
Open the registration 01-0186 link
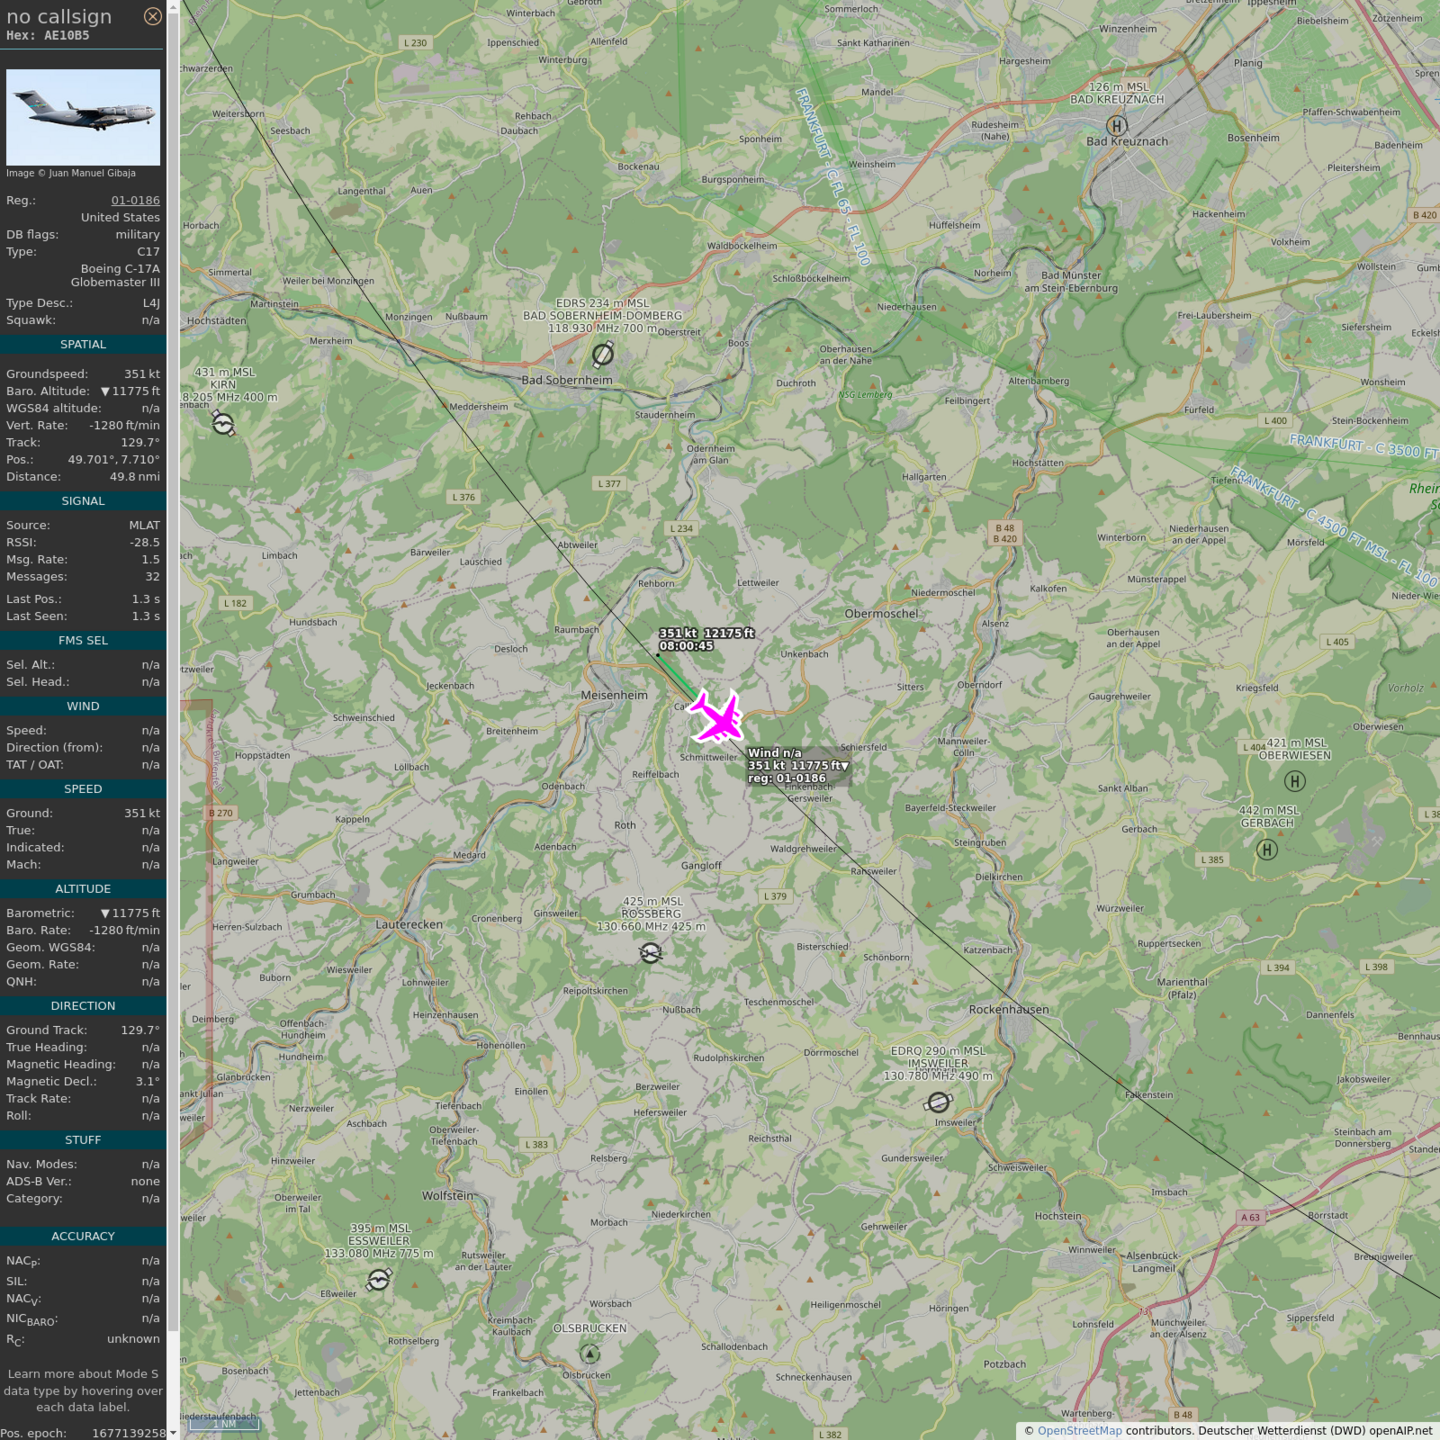tap(135, 200)
